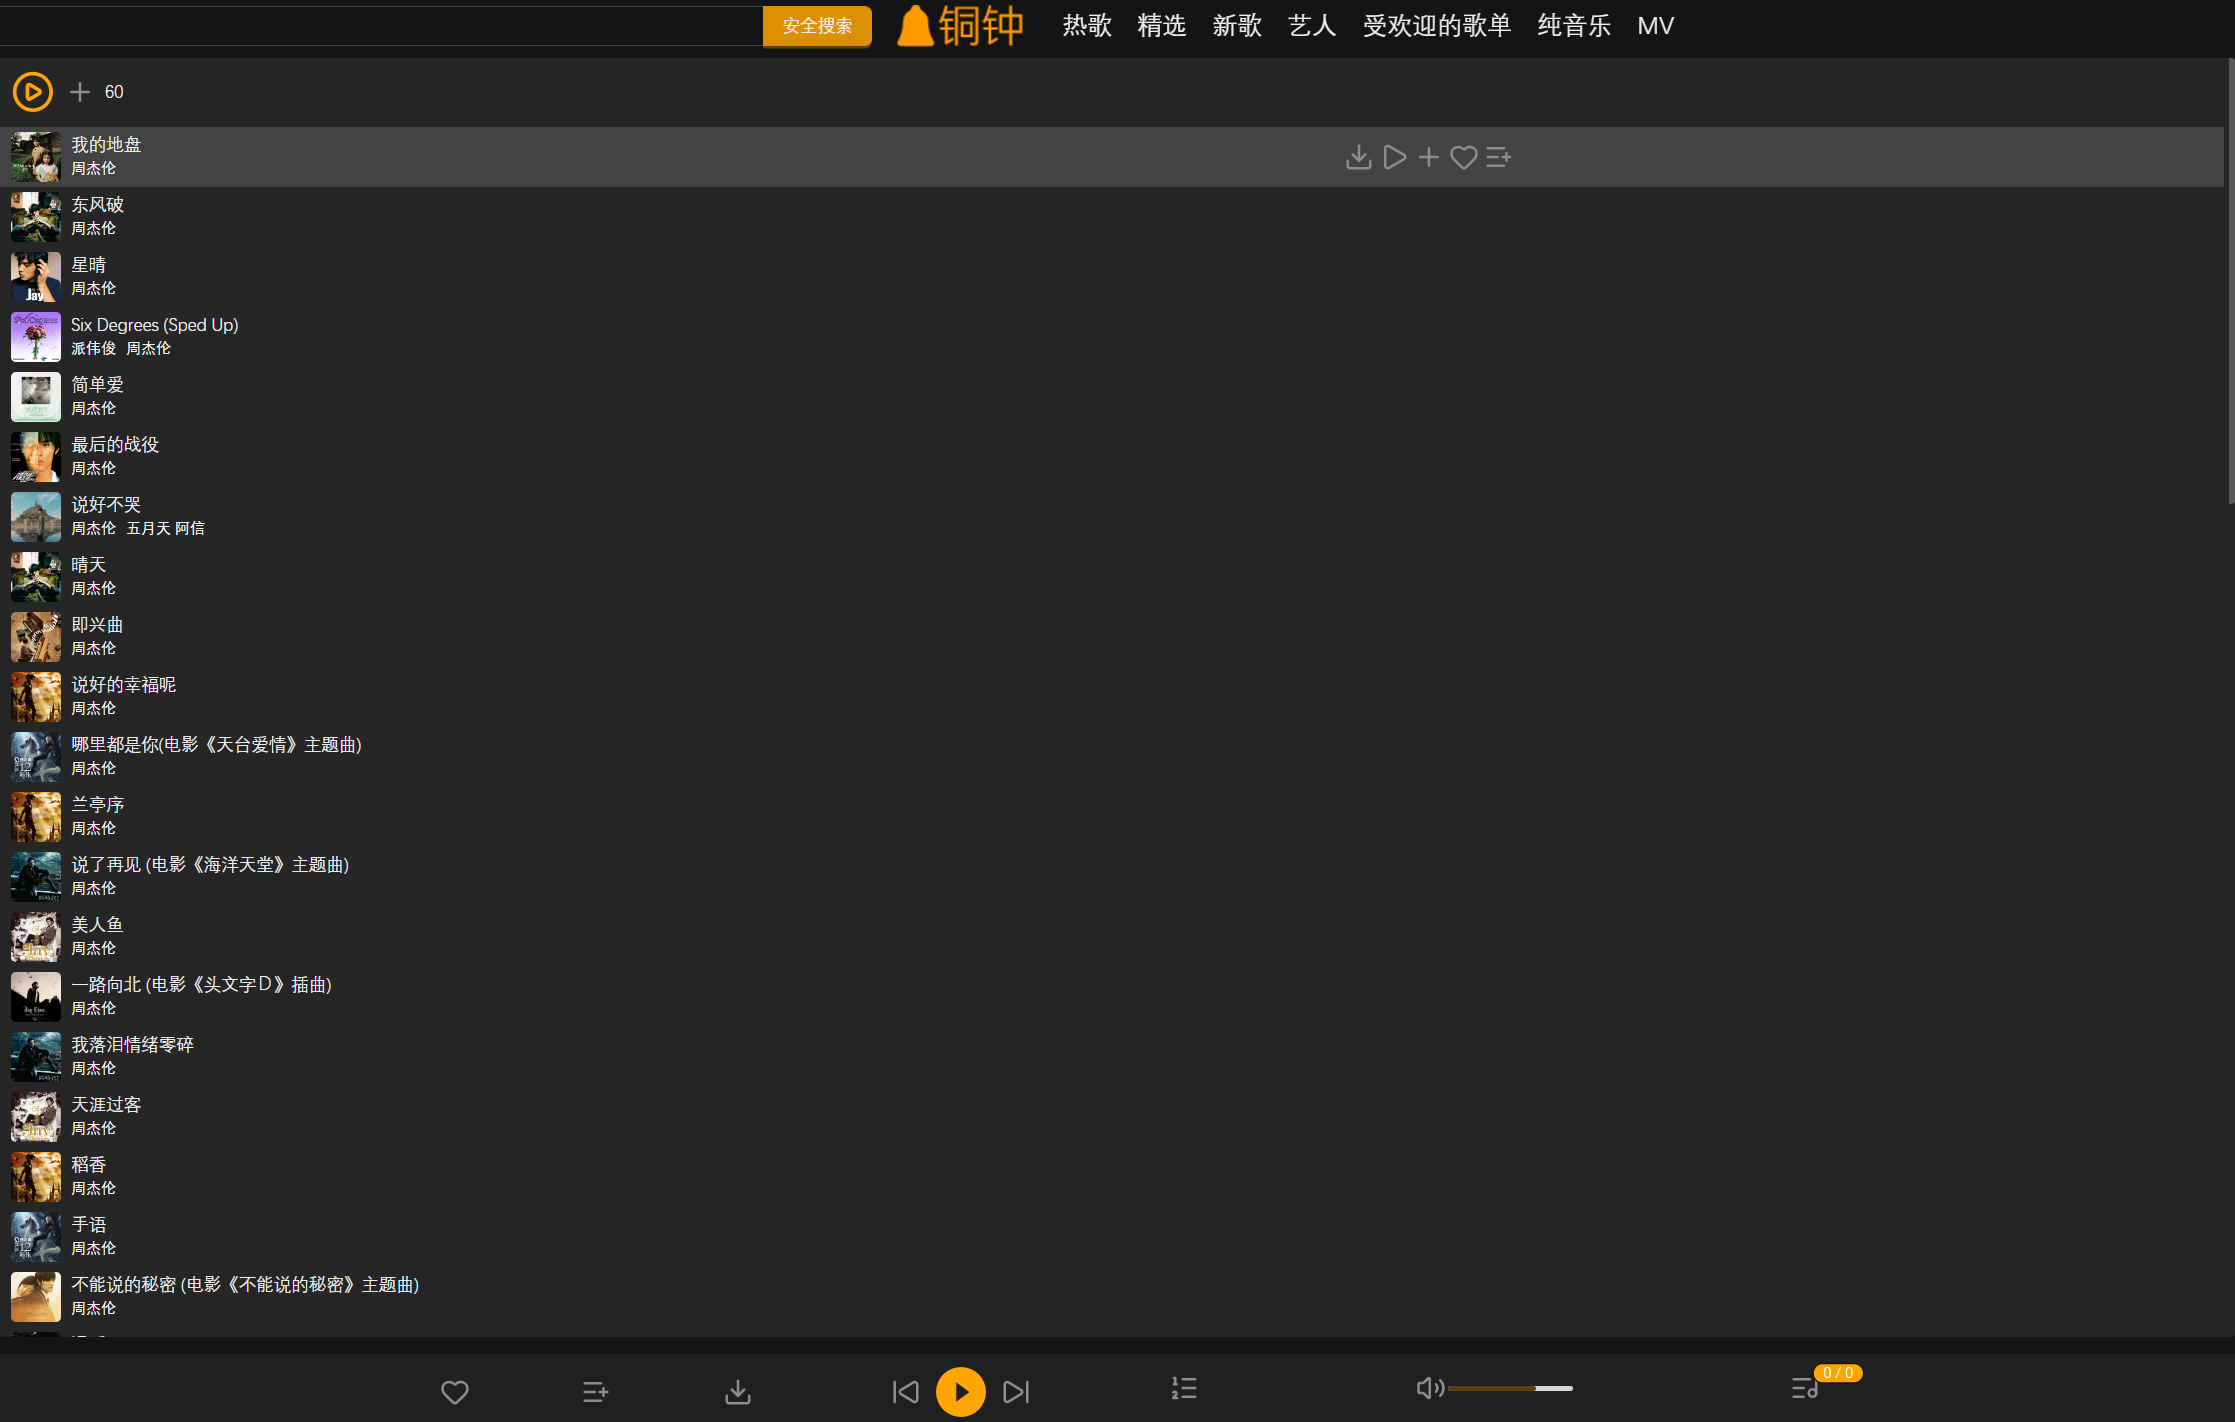Skip to next track
Screen dimensions: 2235x1422
click(1016, 1391)
